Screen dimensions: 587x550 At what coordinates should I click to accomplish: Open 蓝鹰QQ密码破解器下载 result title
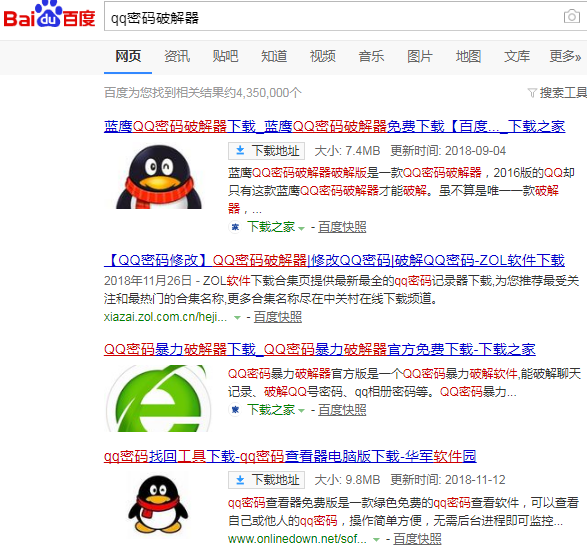pos(334,126)
